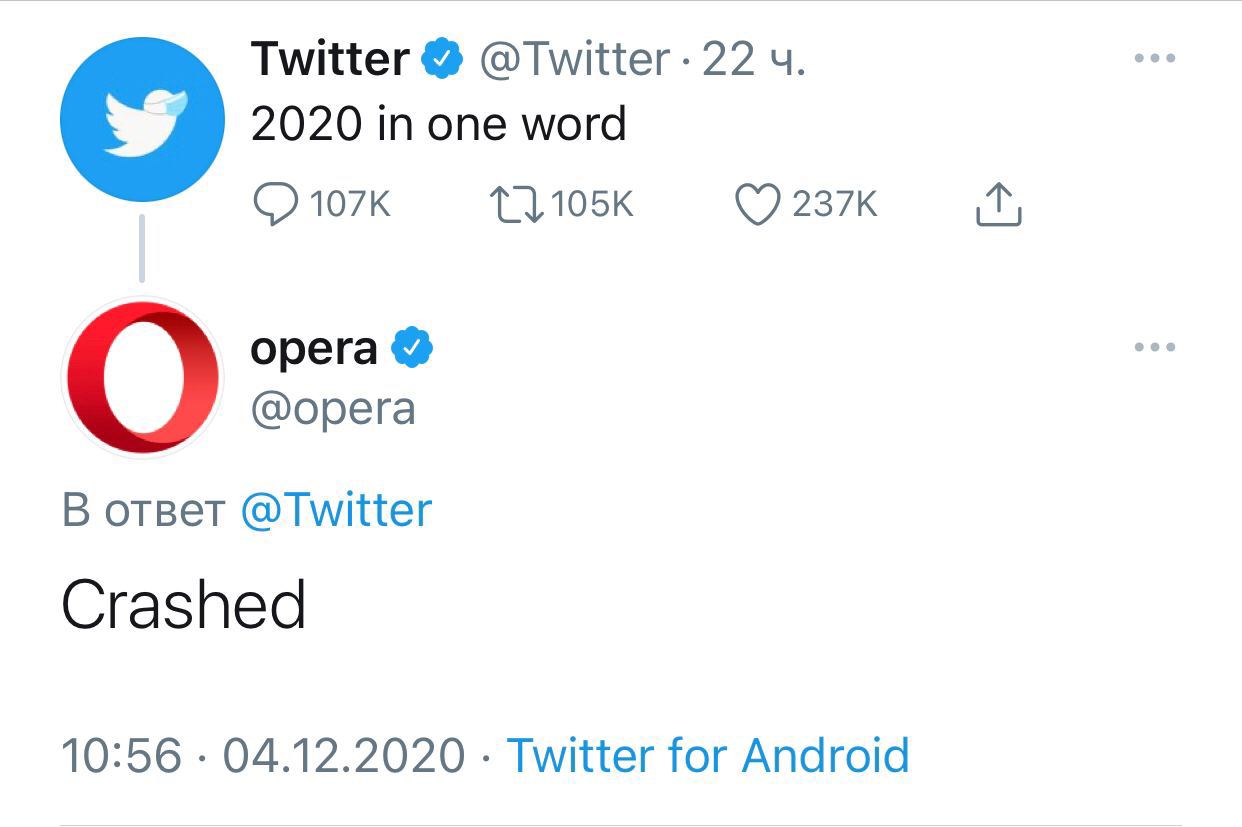This screenshot has height=827, width=1242.
Task: Like the tweet with the heart icon
Action: [758, 204]
